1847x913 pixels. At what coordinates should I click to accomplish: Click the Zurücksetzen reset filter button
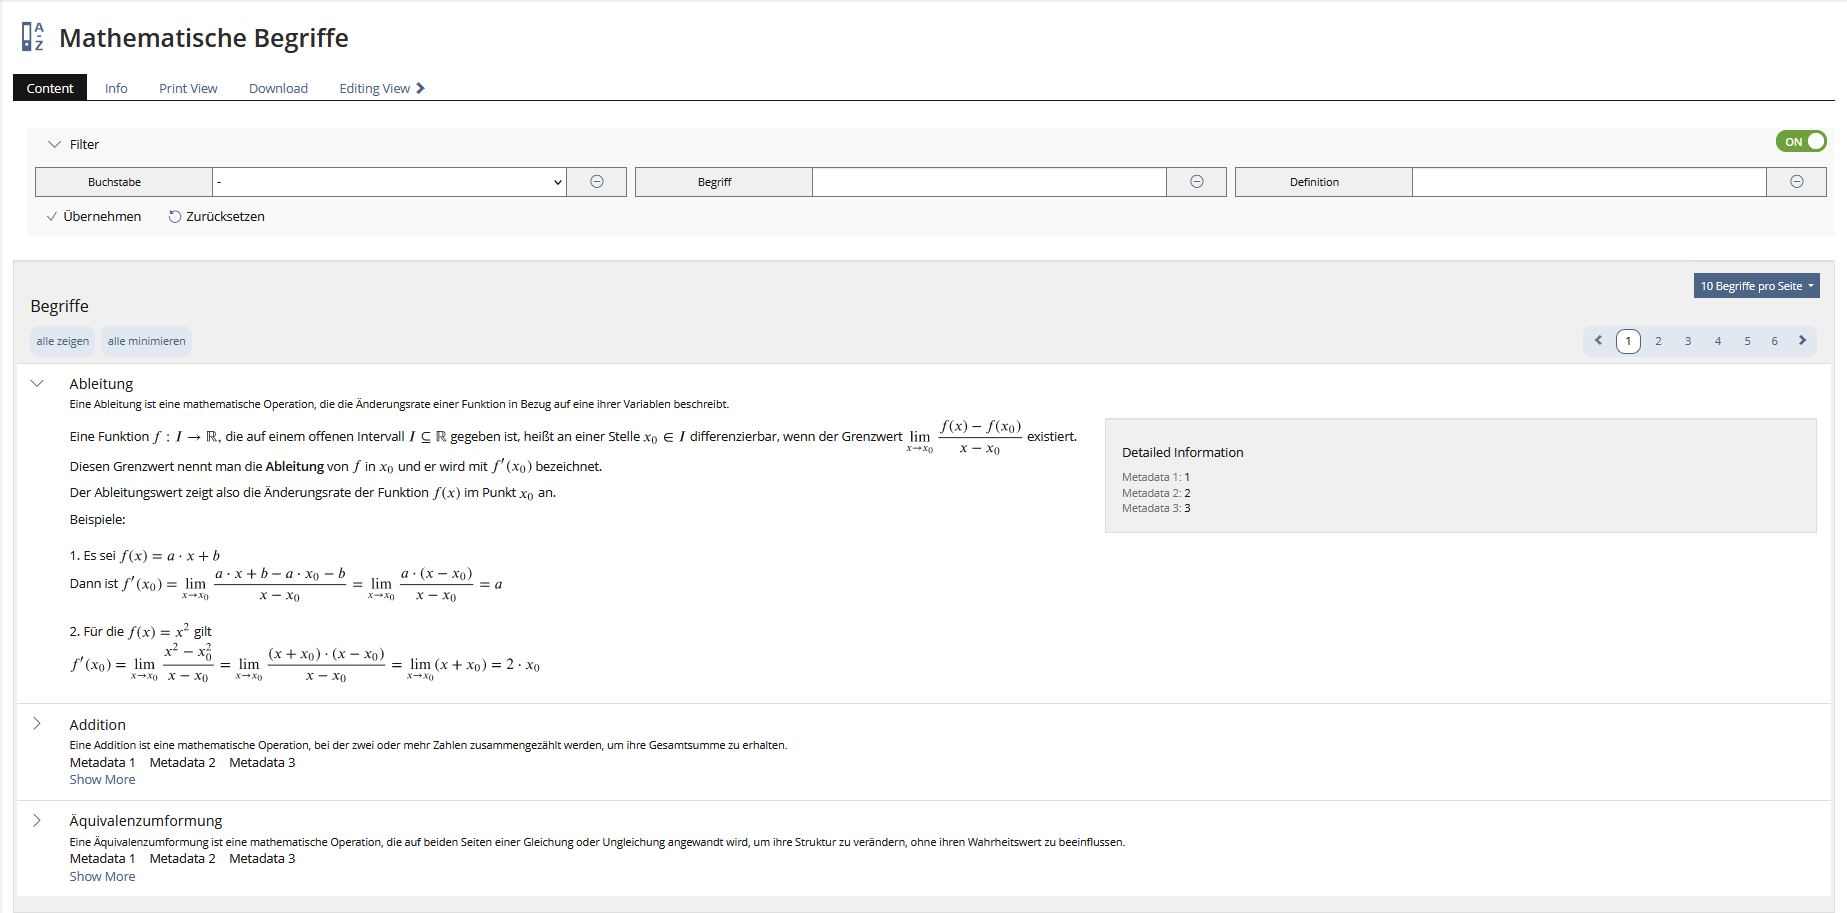click(x=216, y=217)
